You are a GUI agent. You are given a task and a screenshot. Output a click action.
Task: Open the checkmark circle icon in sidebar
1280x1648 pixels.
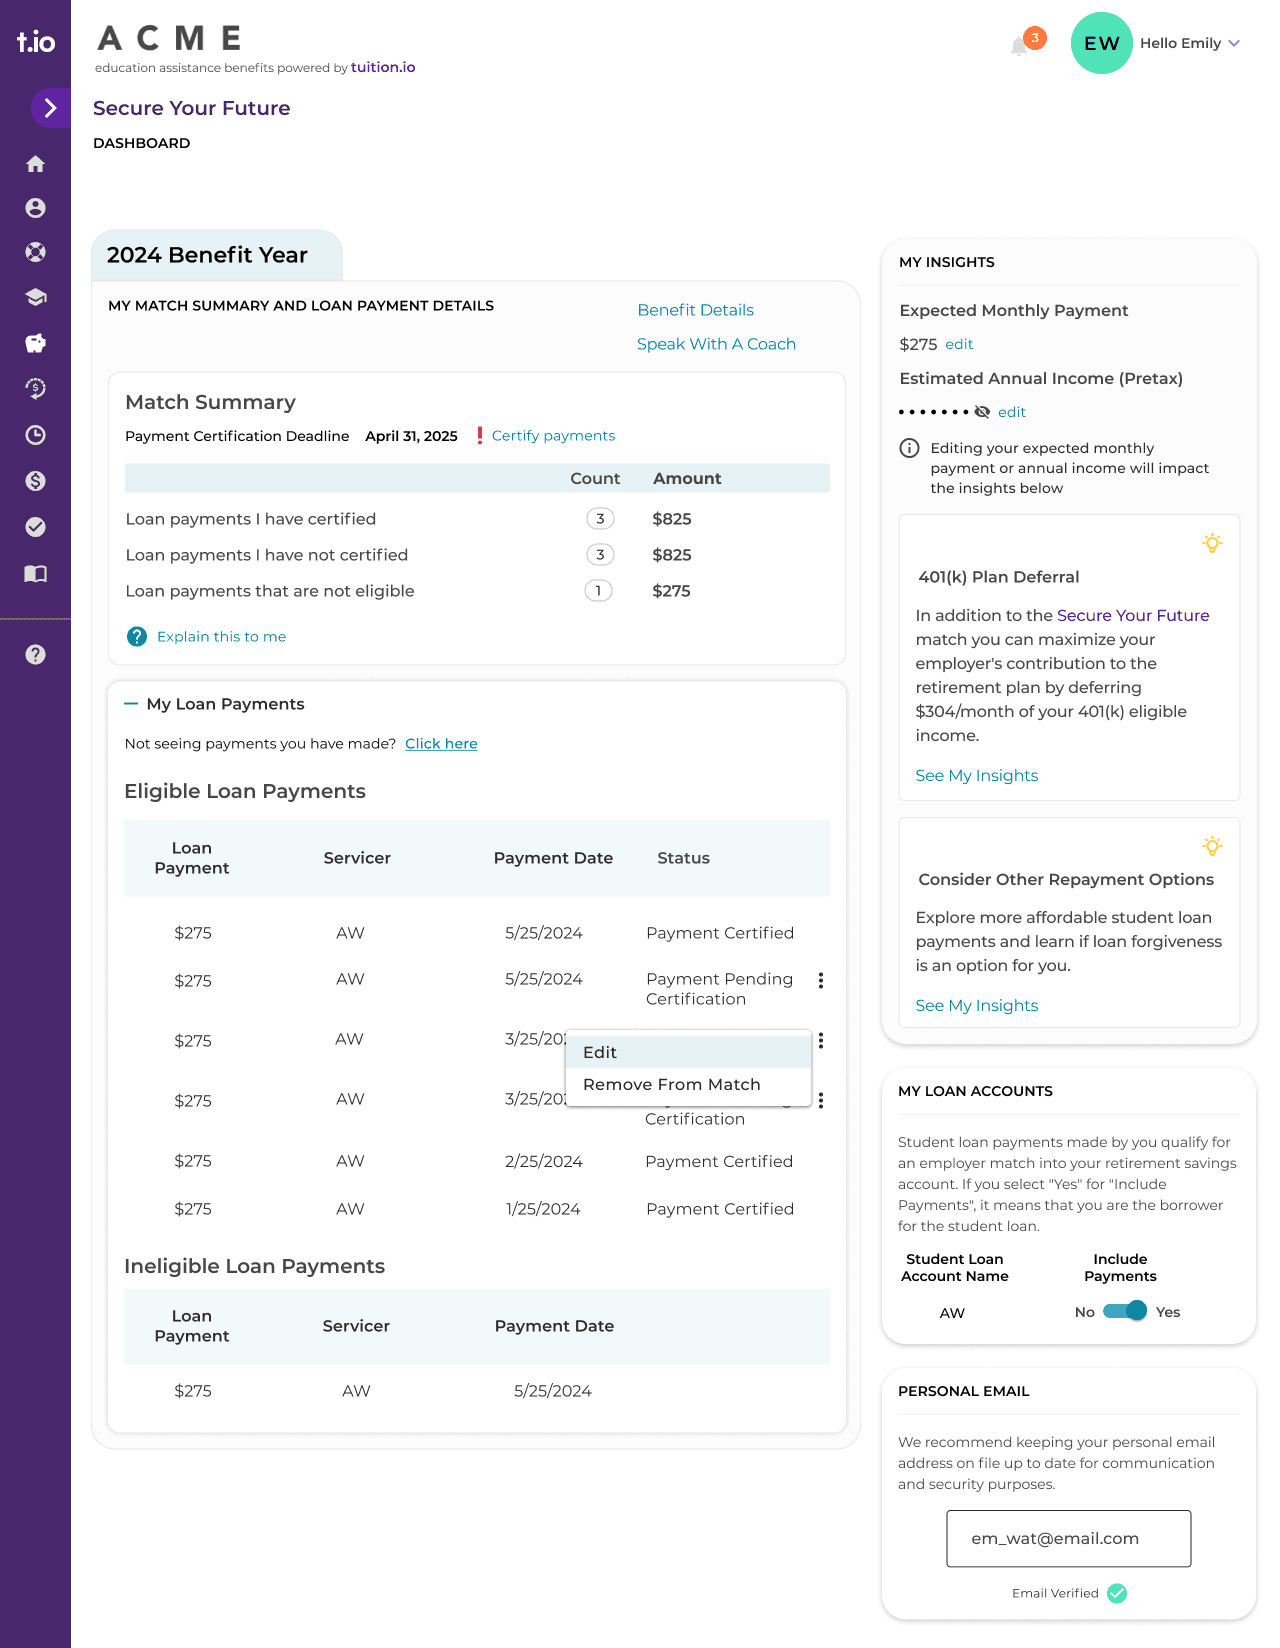pyautogui.click(x=36, y=527)
